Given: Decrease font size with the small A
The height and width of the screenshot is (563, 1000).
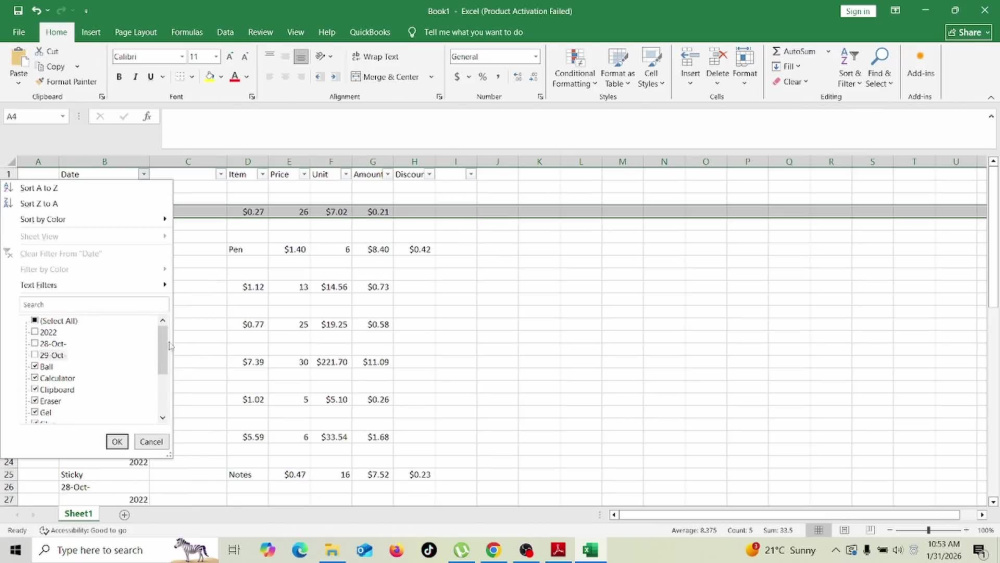Looking at the screenshot, I should [x=245, y=57].
